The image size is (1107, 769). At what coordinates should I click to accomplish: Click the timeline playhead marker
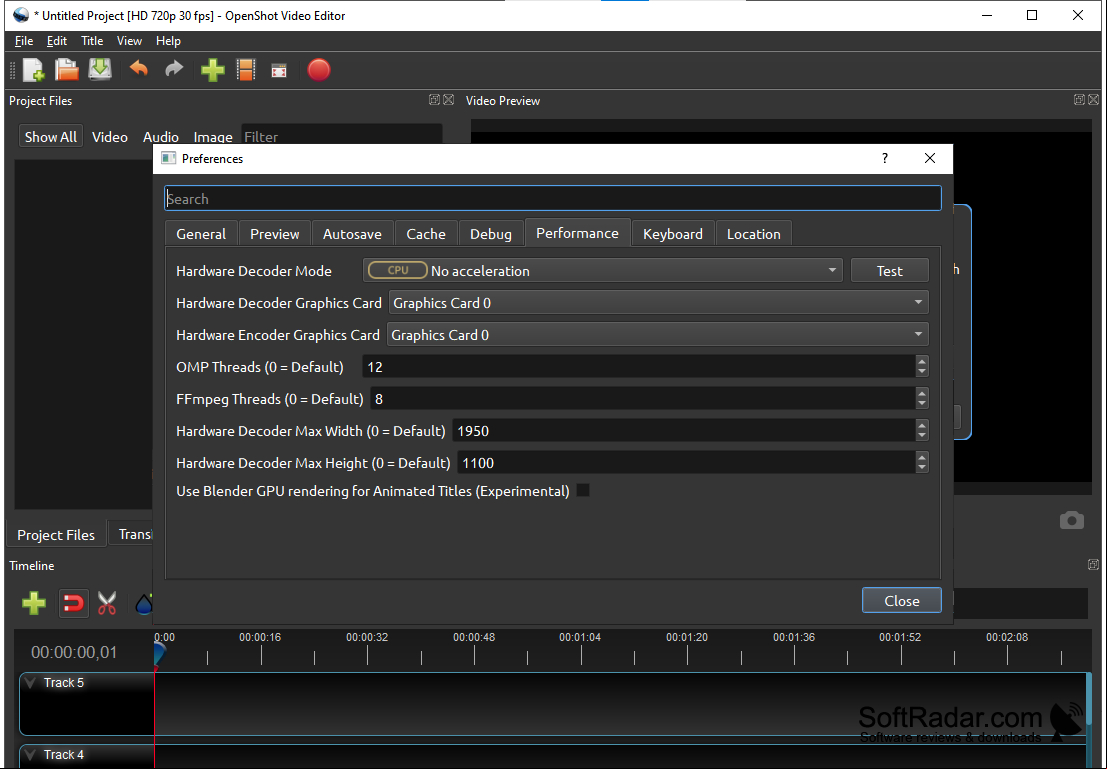pos(158,653)
